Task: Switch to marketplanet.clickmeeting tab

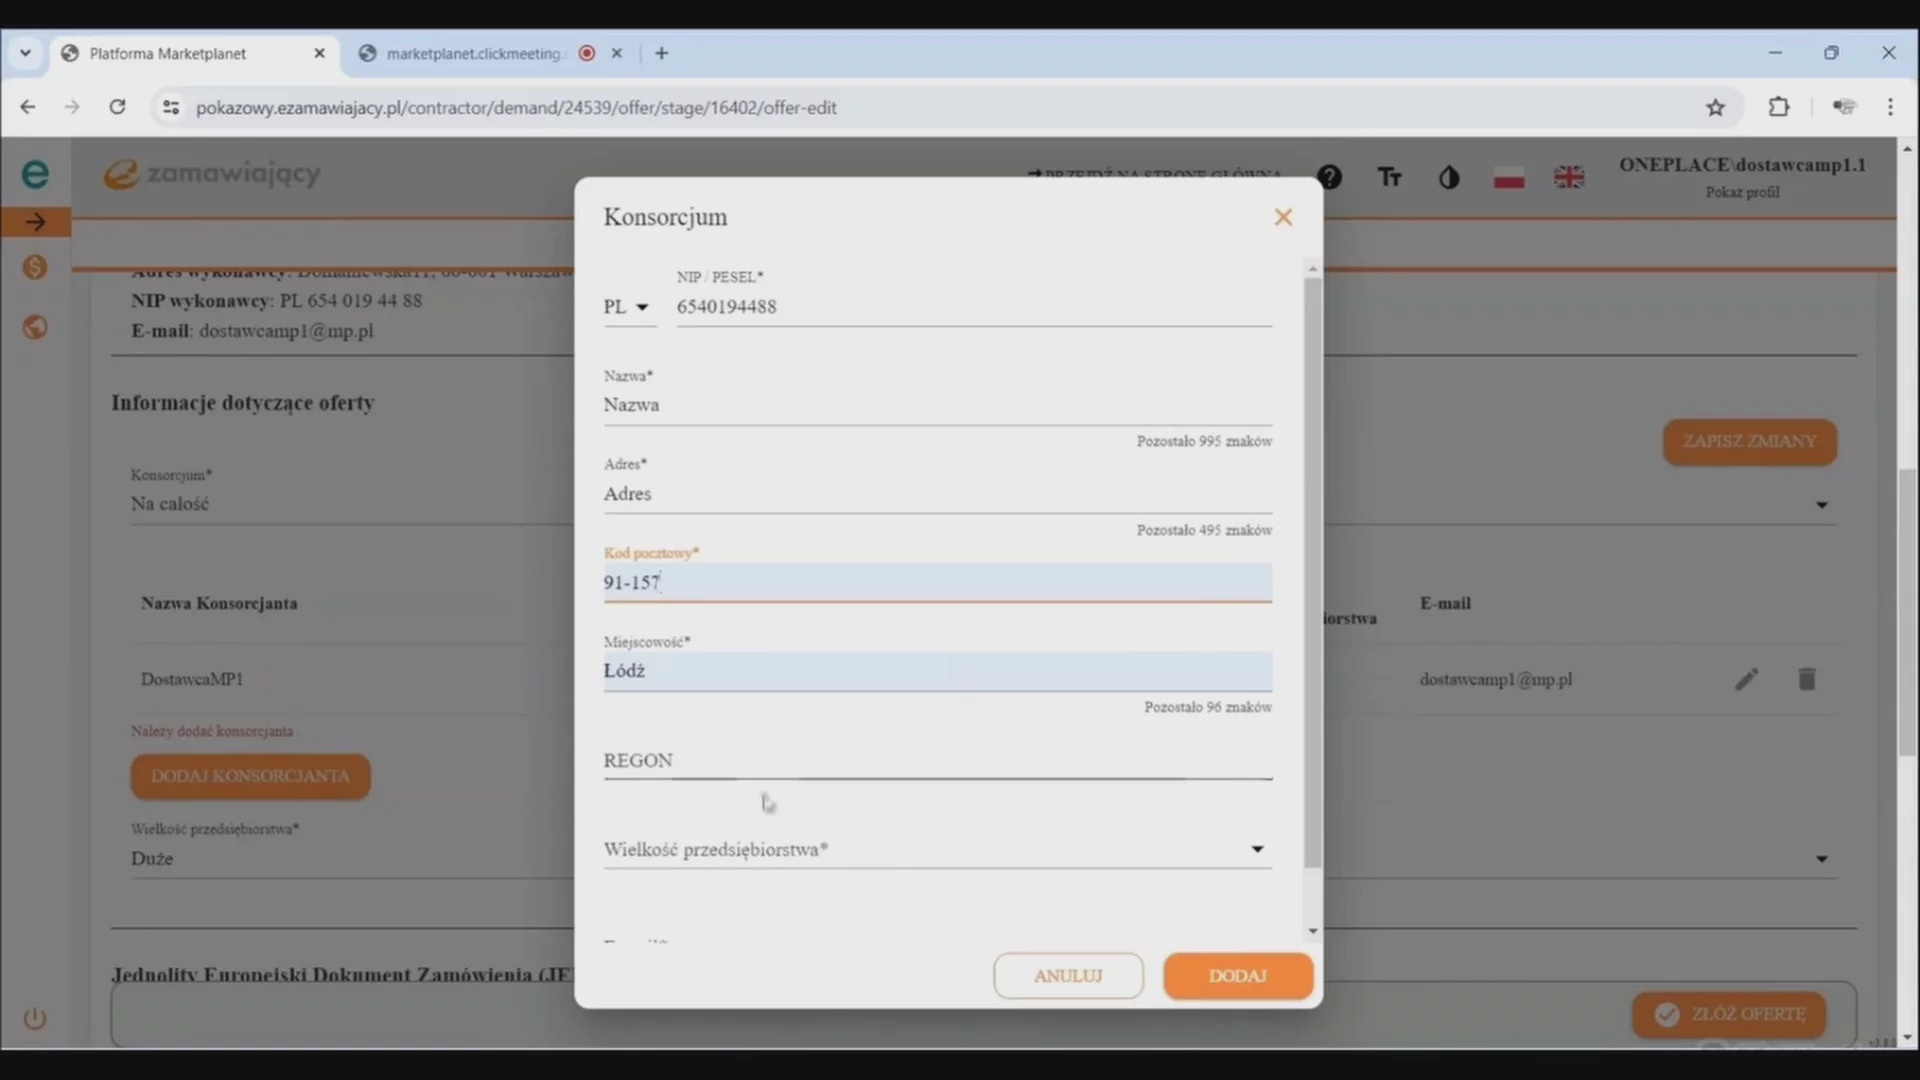Action: [x=475, y=54]
